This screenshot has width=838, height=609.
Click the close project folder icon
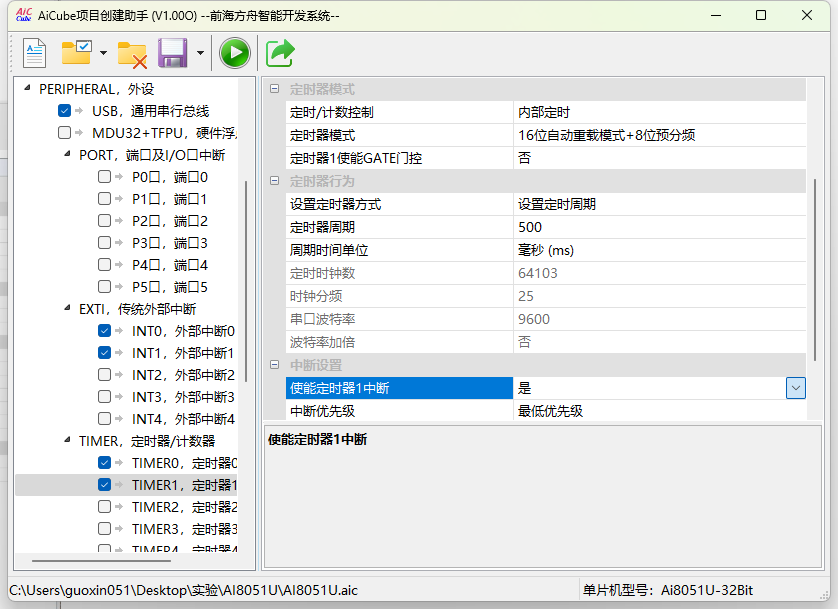coord(132,54)
